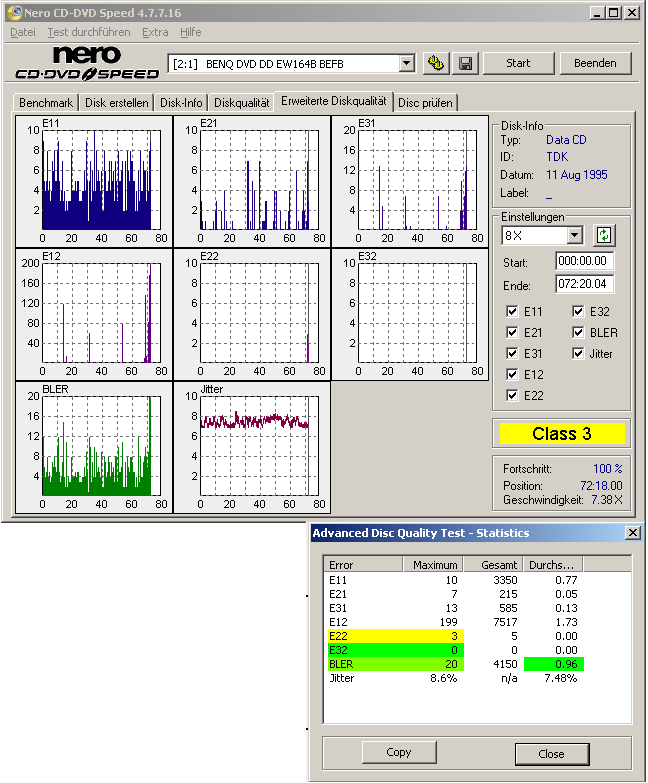Open the Extra menu

coord(155,32)
